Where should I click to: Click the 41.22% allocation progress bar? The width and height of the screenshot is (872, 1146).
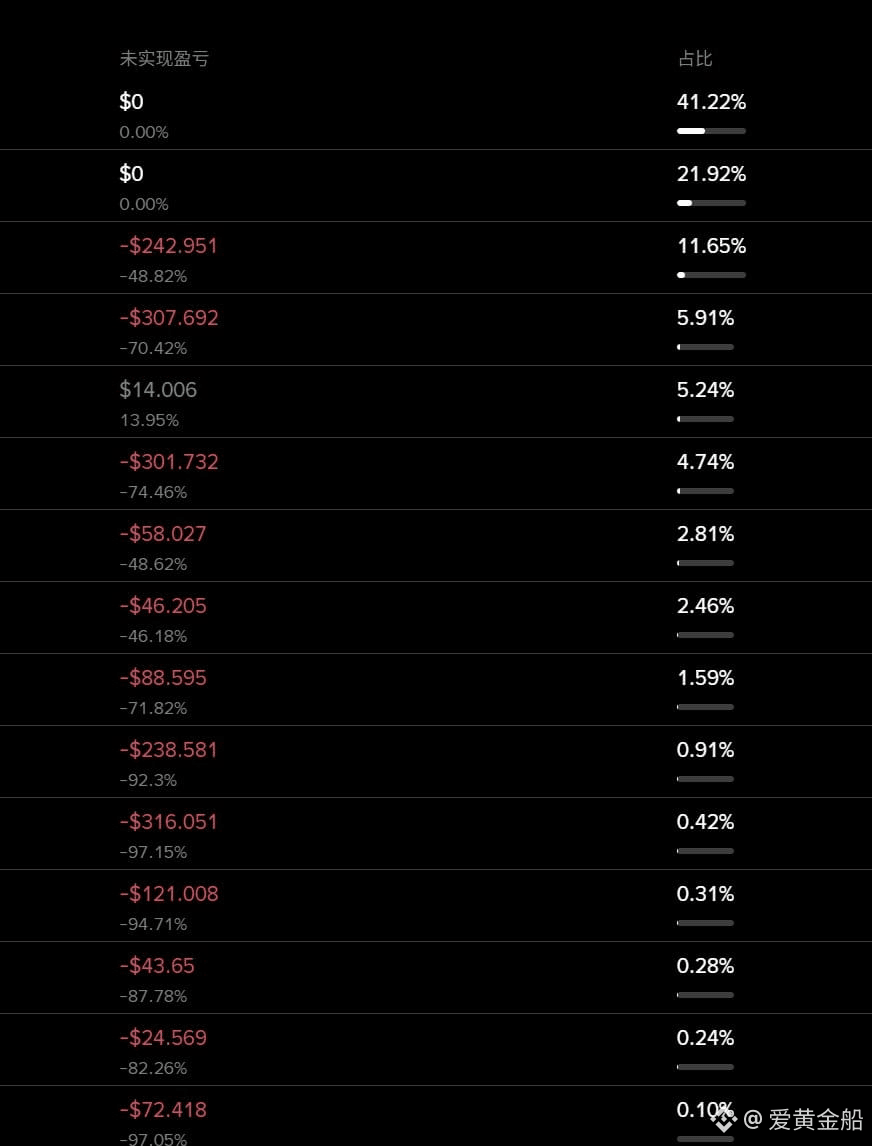(711, 131)
